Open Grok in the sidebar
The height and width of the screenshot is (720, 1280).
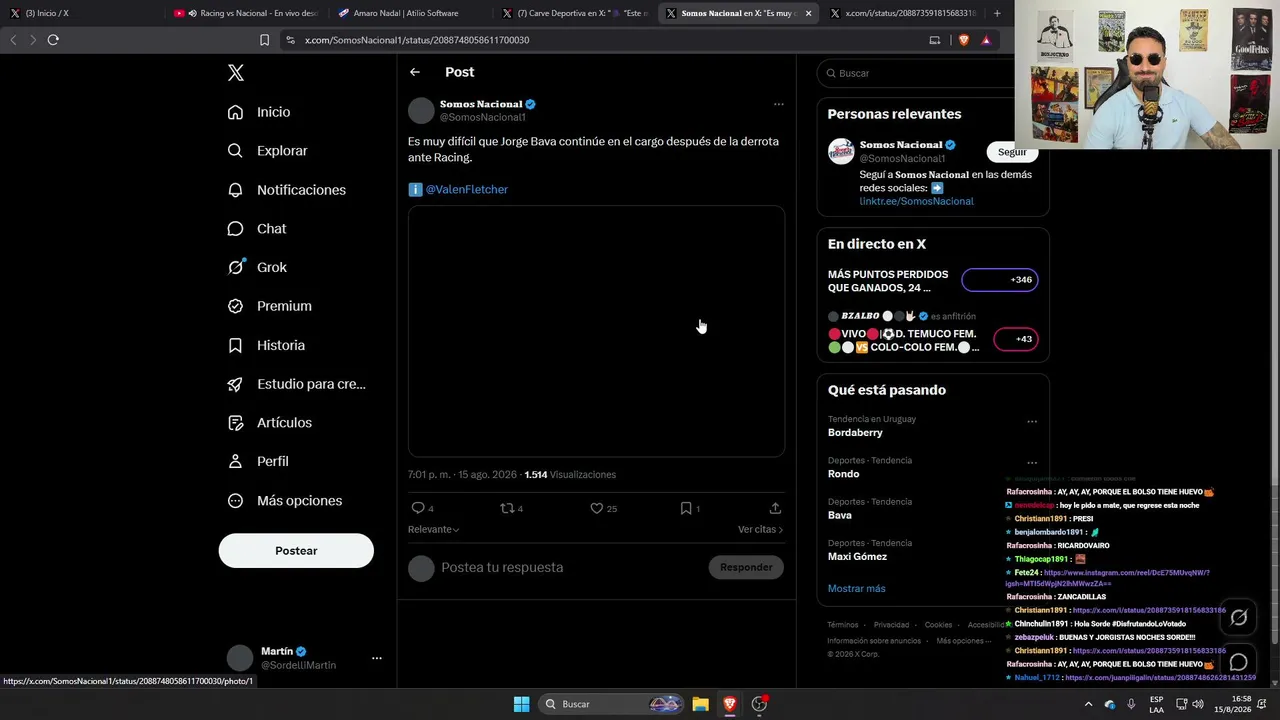[x=257, y=267]
